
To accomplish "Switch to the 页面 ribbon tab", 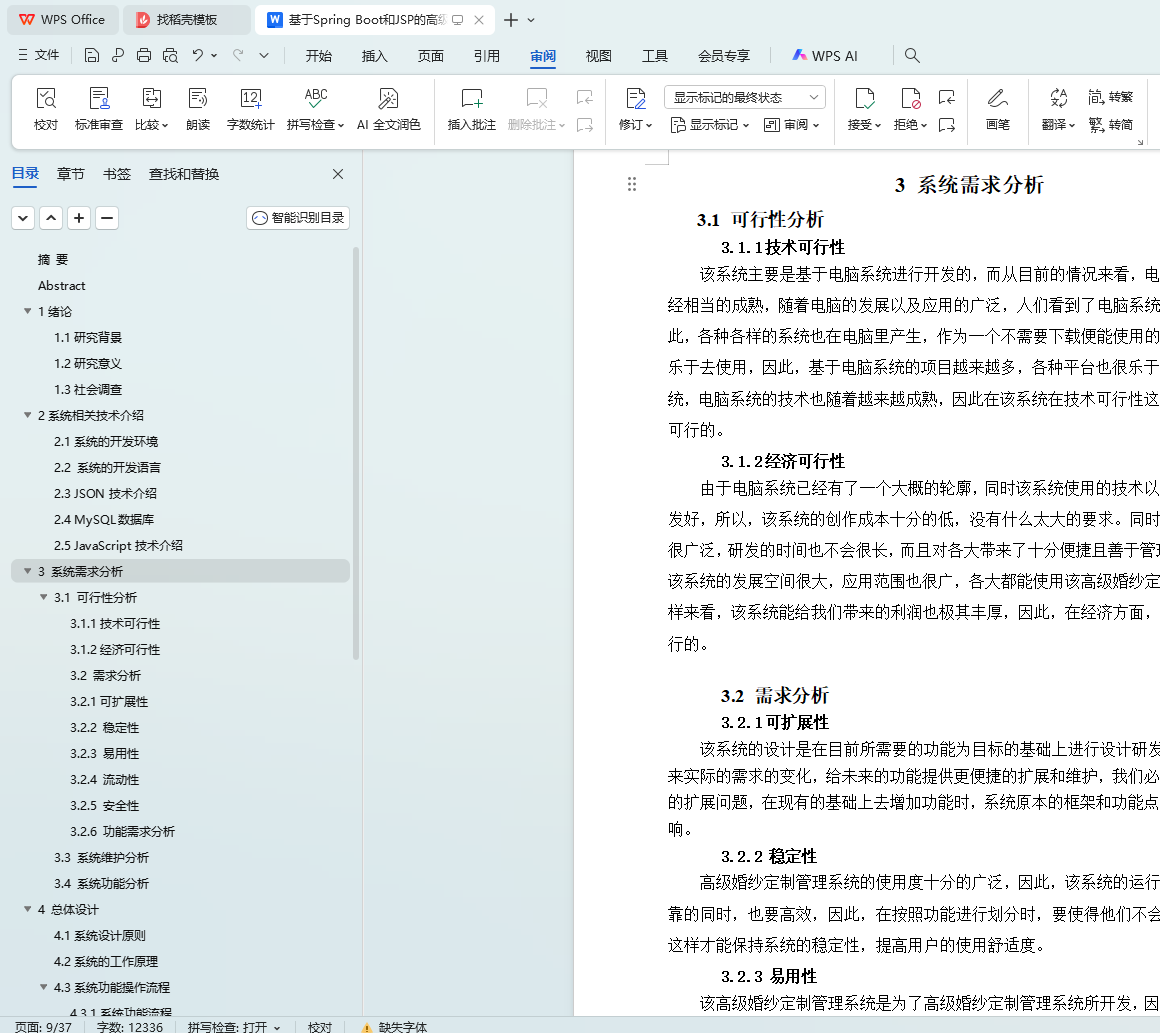I will coord(431,55).
